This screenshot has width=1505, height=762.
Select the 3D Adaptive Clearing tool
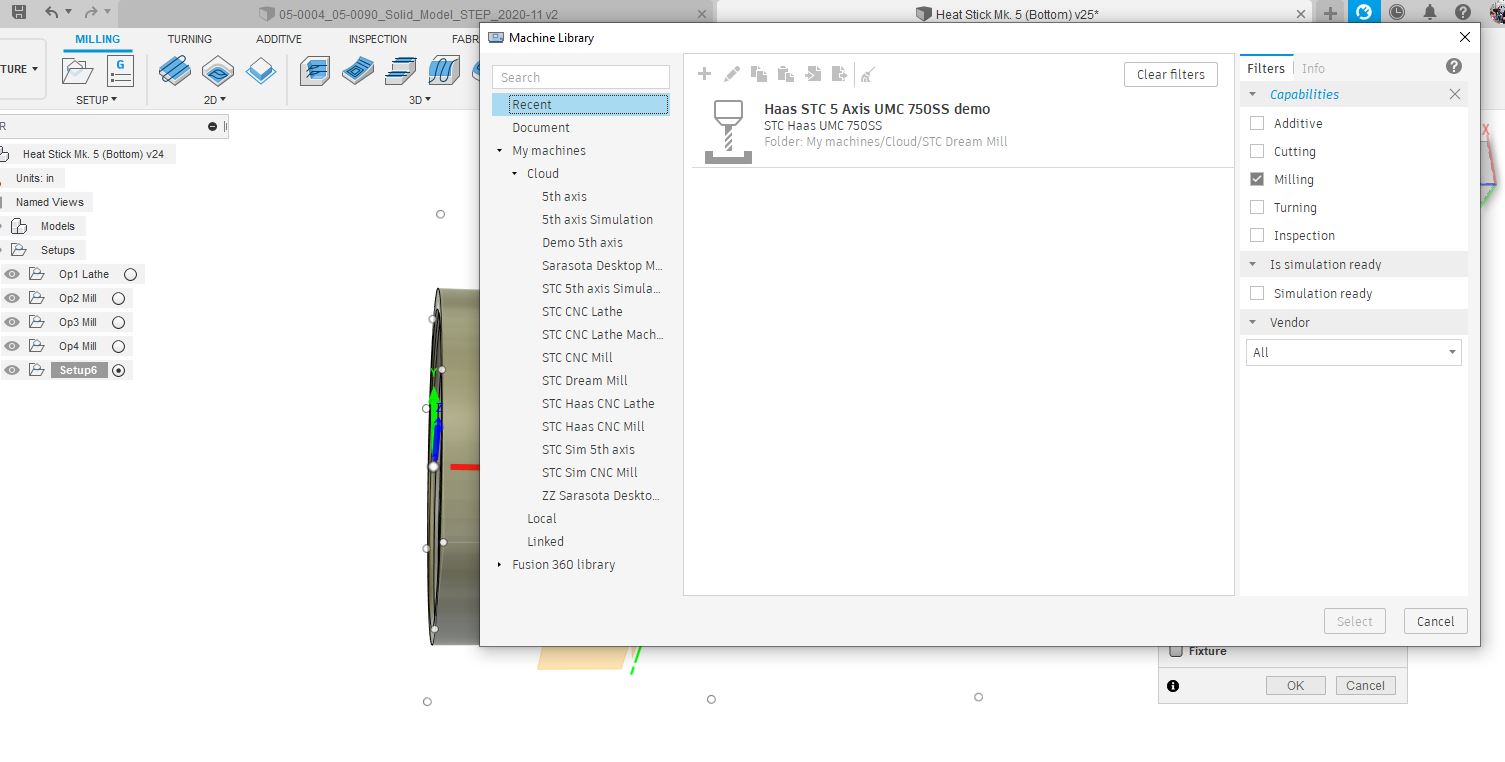tap(315, 71)
